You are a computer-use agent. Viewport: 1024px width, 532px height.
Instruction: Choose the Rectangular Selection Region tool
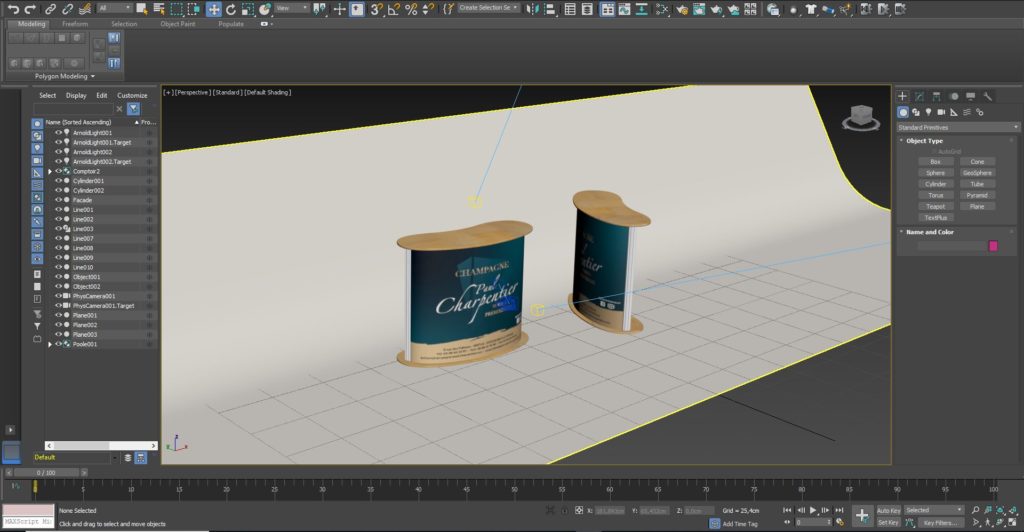pos(176,9)
